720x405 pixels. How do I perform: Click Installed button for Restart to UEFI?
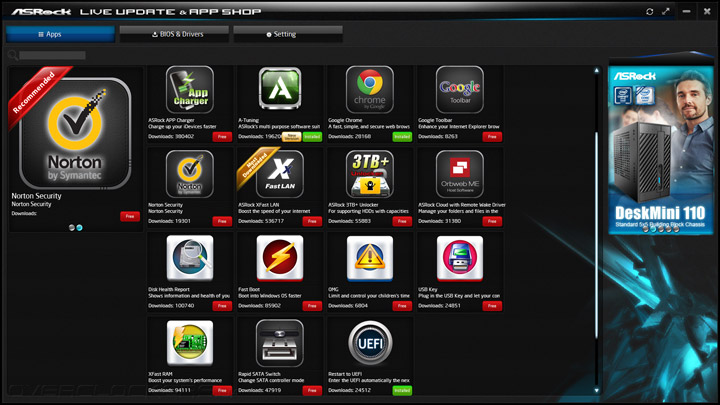(x=402, y=390)
